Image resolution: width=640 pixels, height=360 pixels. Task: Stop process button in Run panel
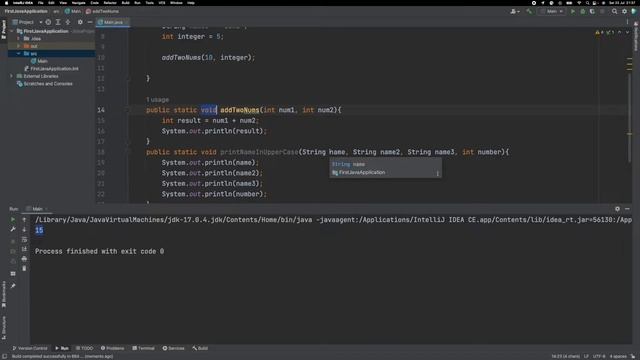coord(13,241)
